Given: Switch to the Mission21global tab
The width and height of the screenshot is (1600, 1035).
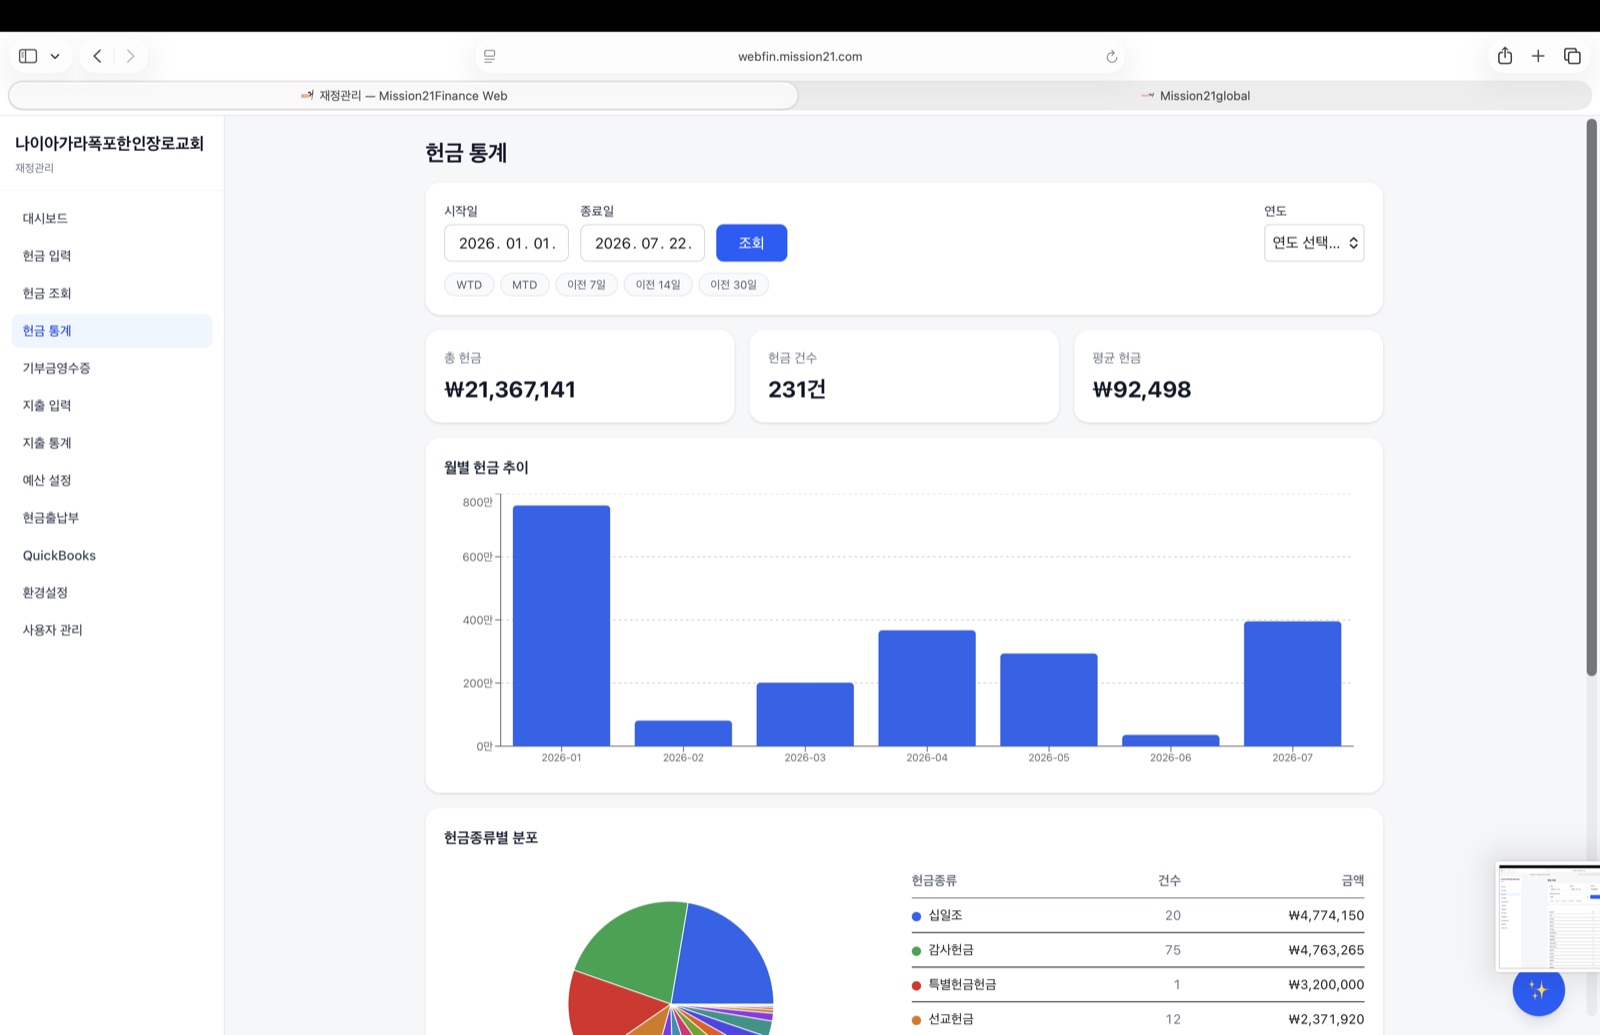Looking at the screenshot, I should (1195, 96).
